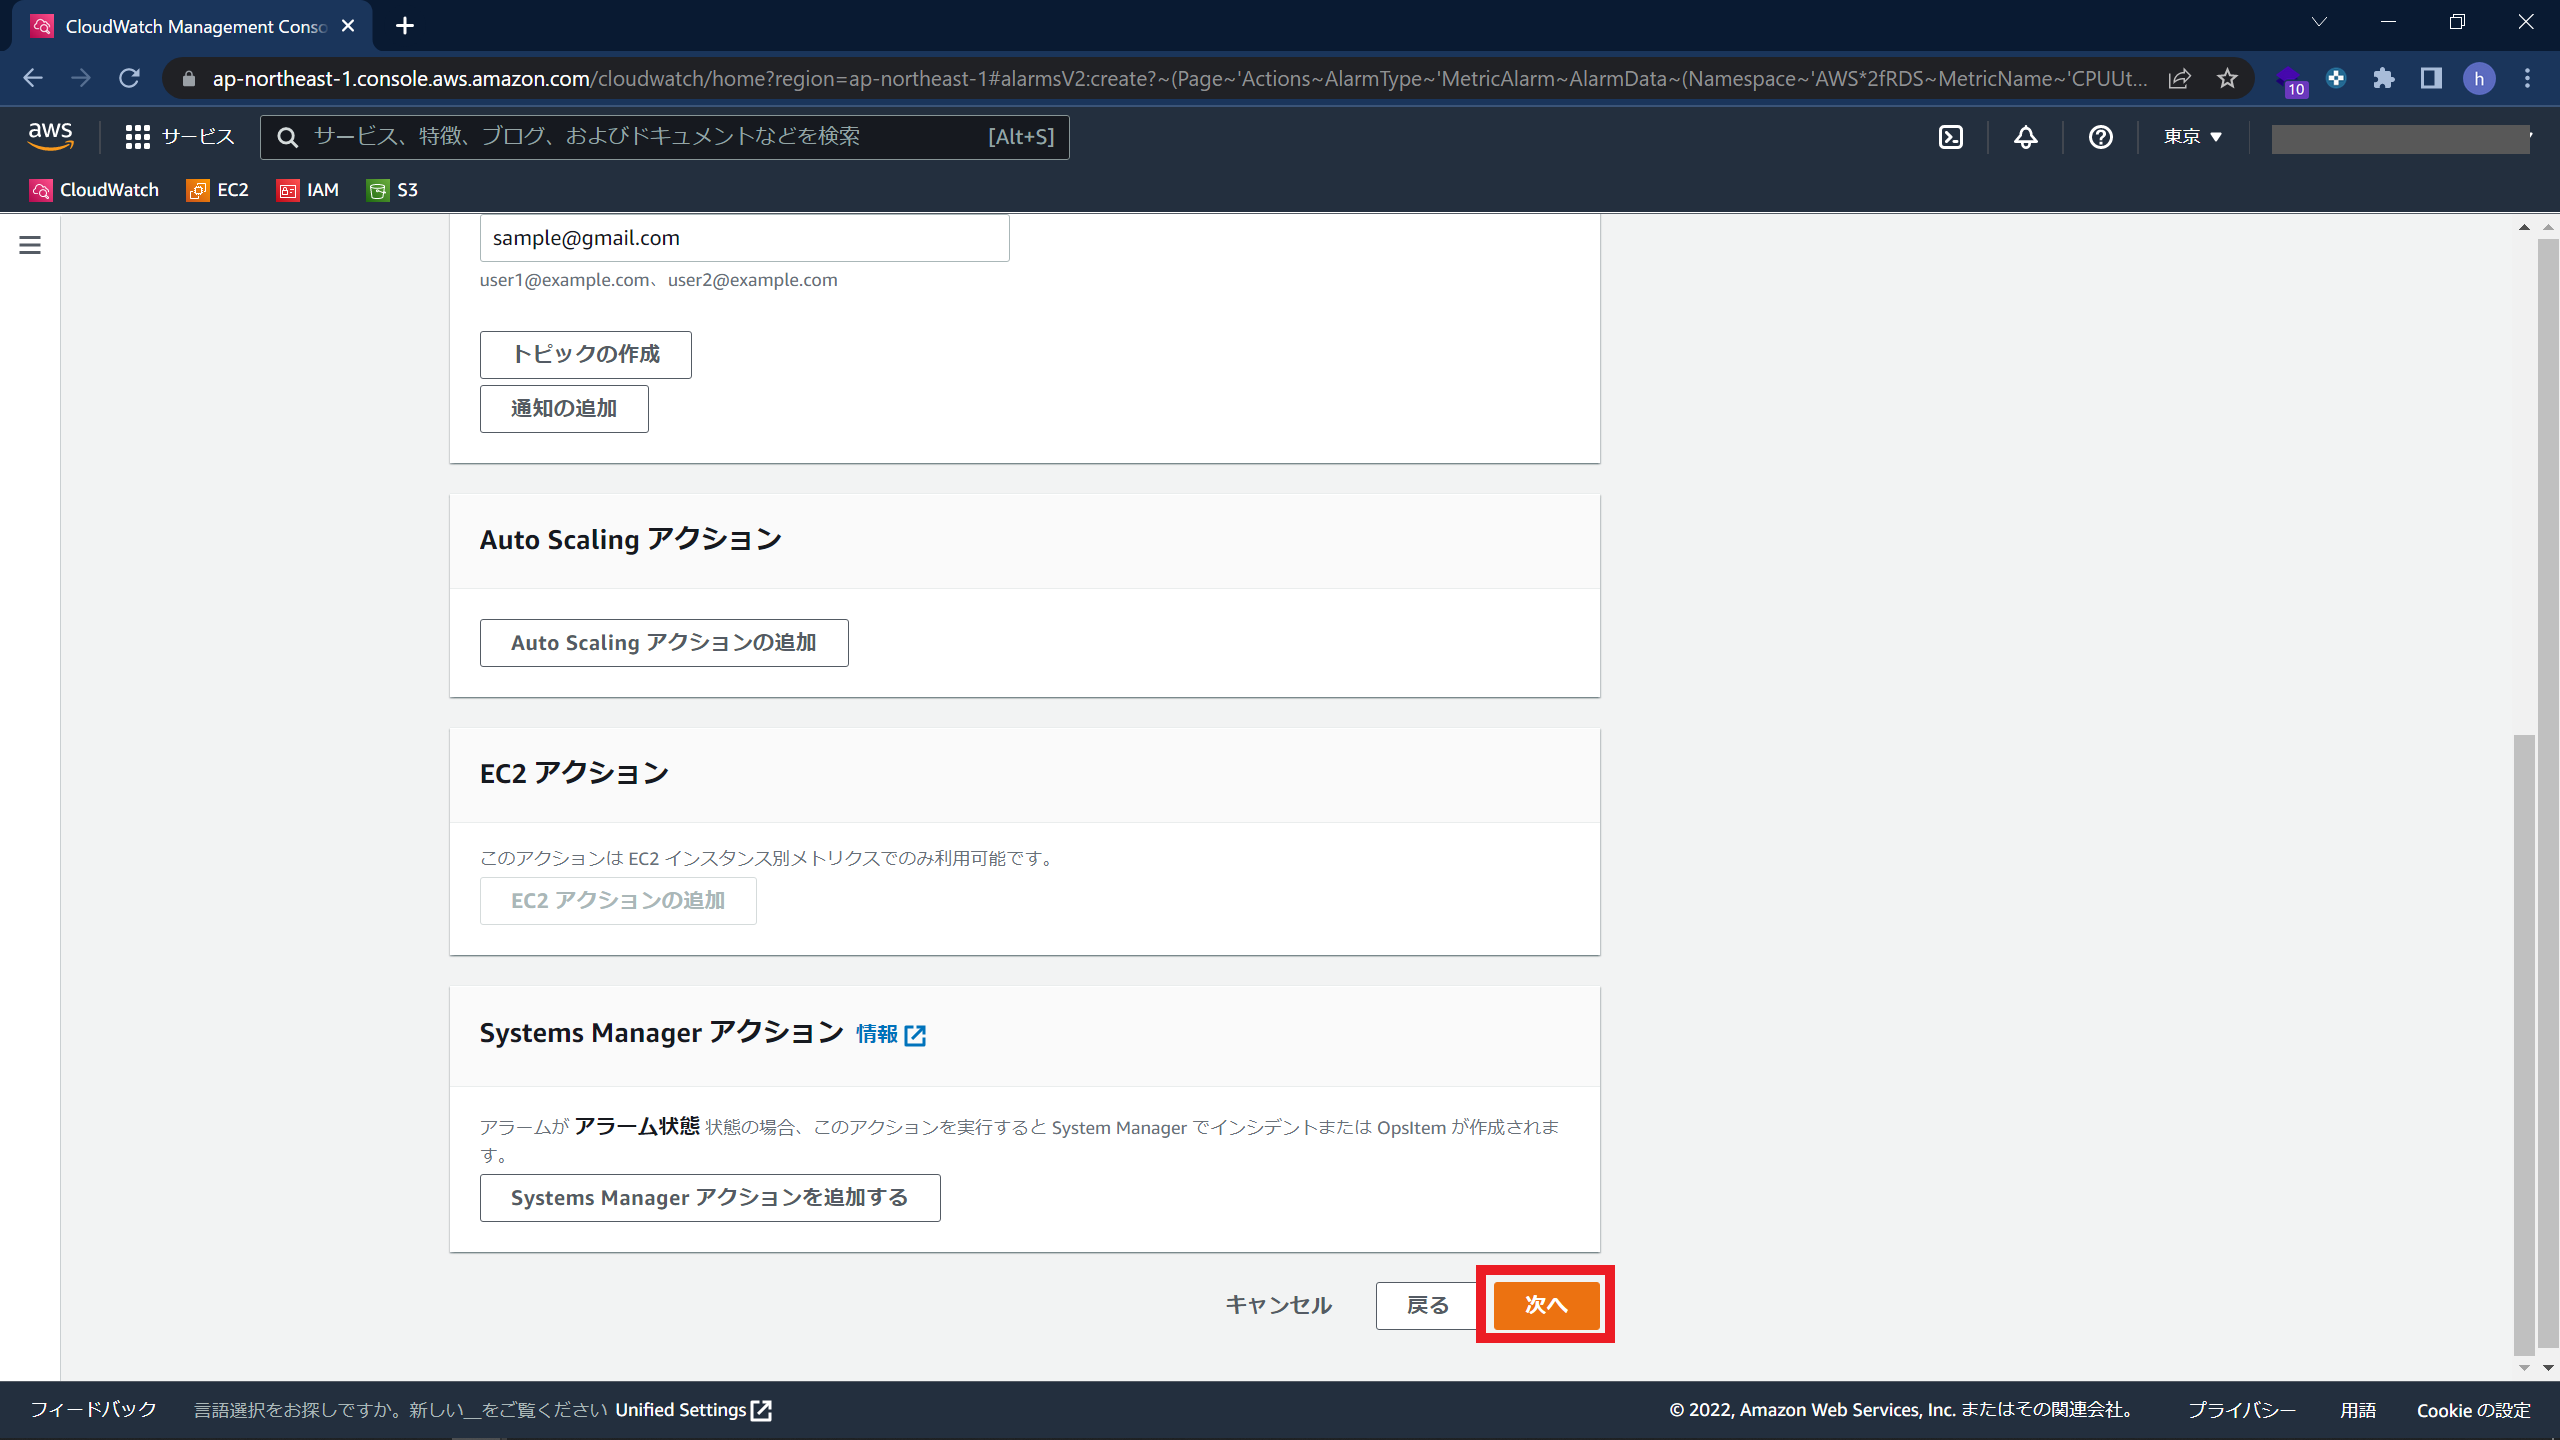Image resolution: width=2560 pixels, height=1440 pixels.
Task: Open the Chrome profile avatar h
Action: (x=2479, y=78)
